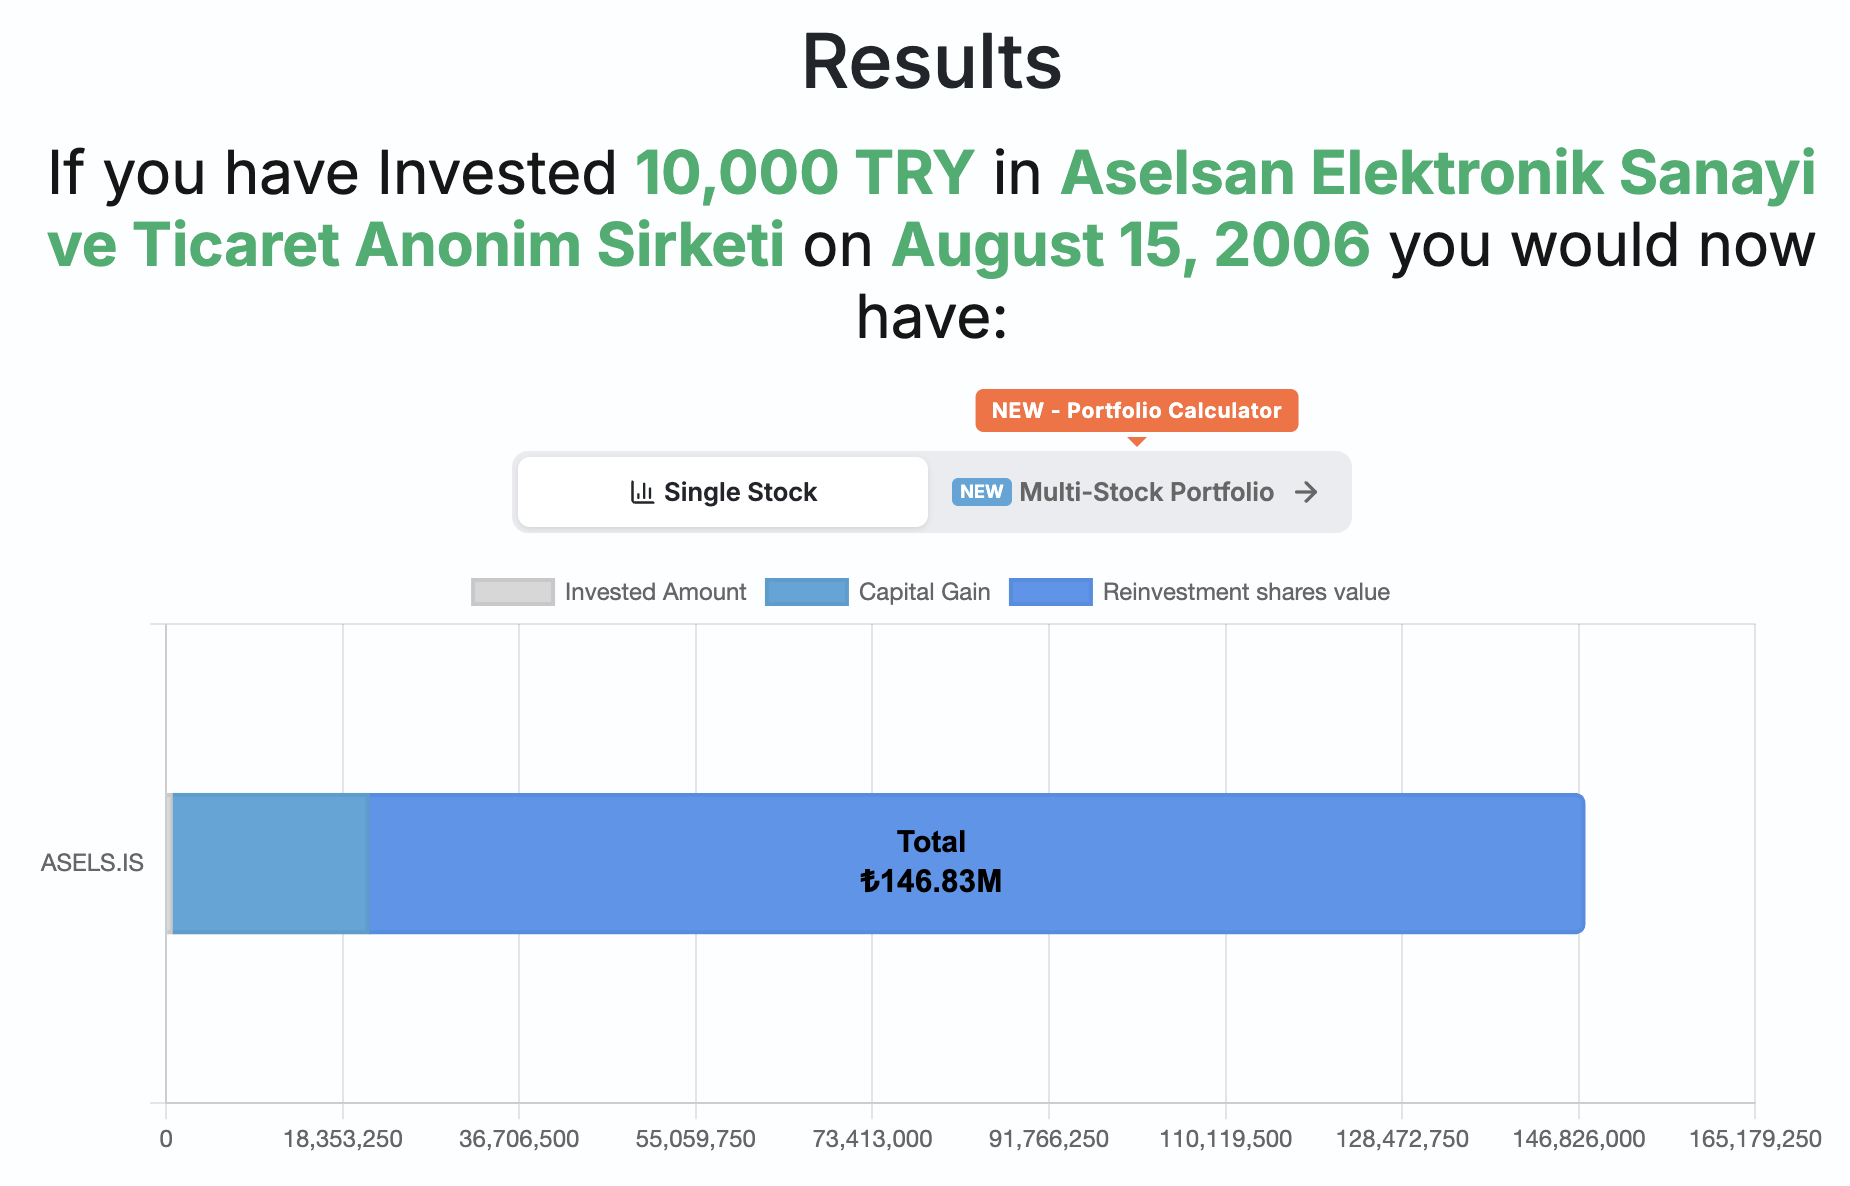1850x1186 pixels.
Task: Click the green Aselsan Elektronik Sanayi company name
Action: pyautogui.click(x=1438, y=172)
